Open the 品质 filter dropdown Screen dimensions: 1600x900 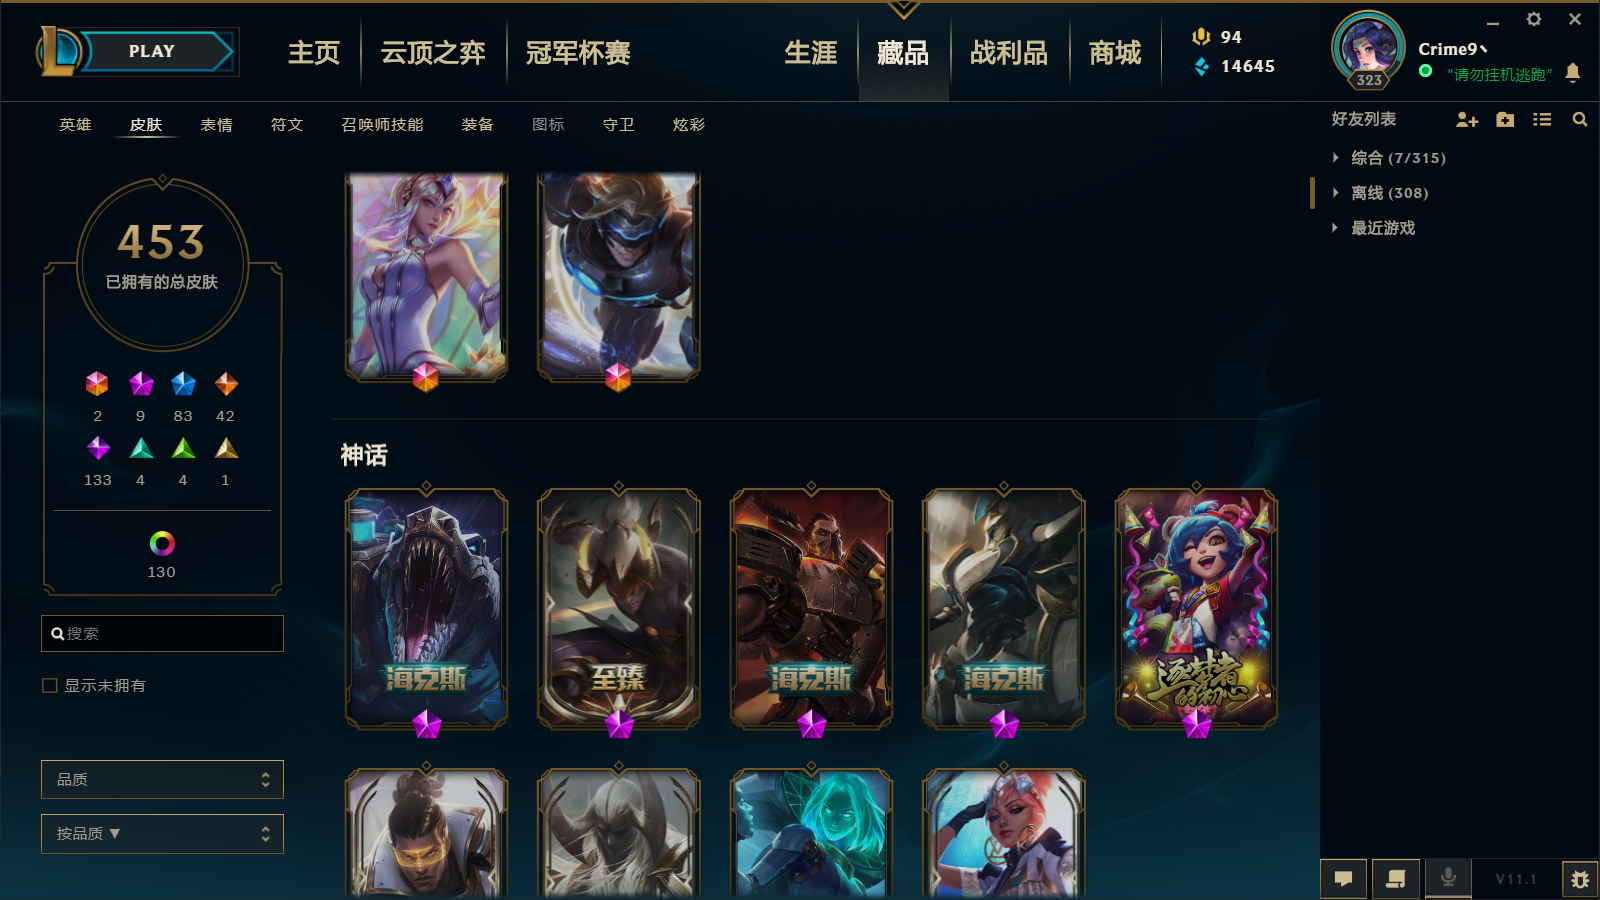tap(162, 780)
